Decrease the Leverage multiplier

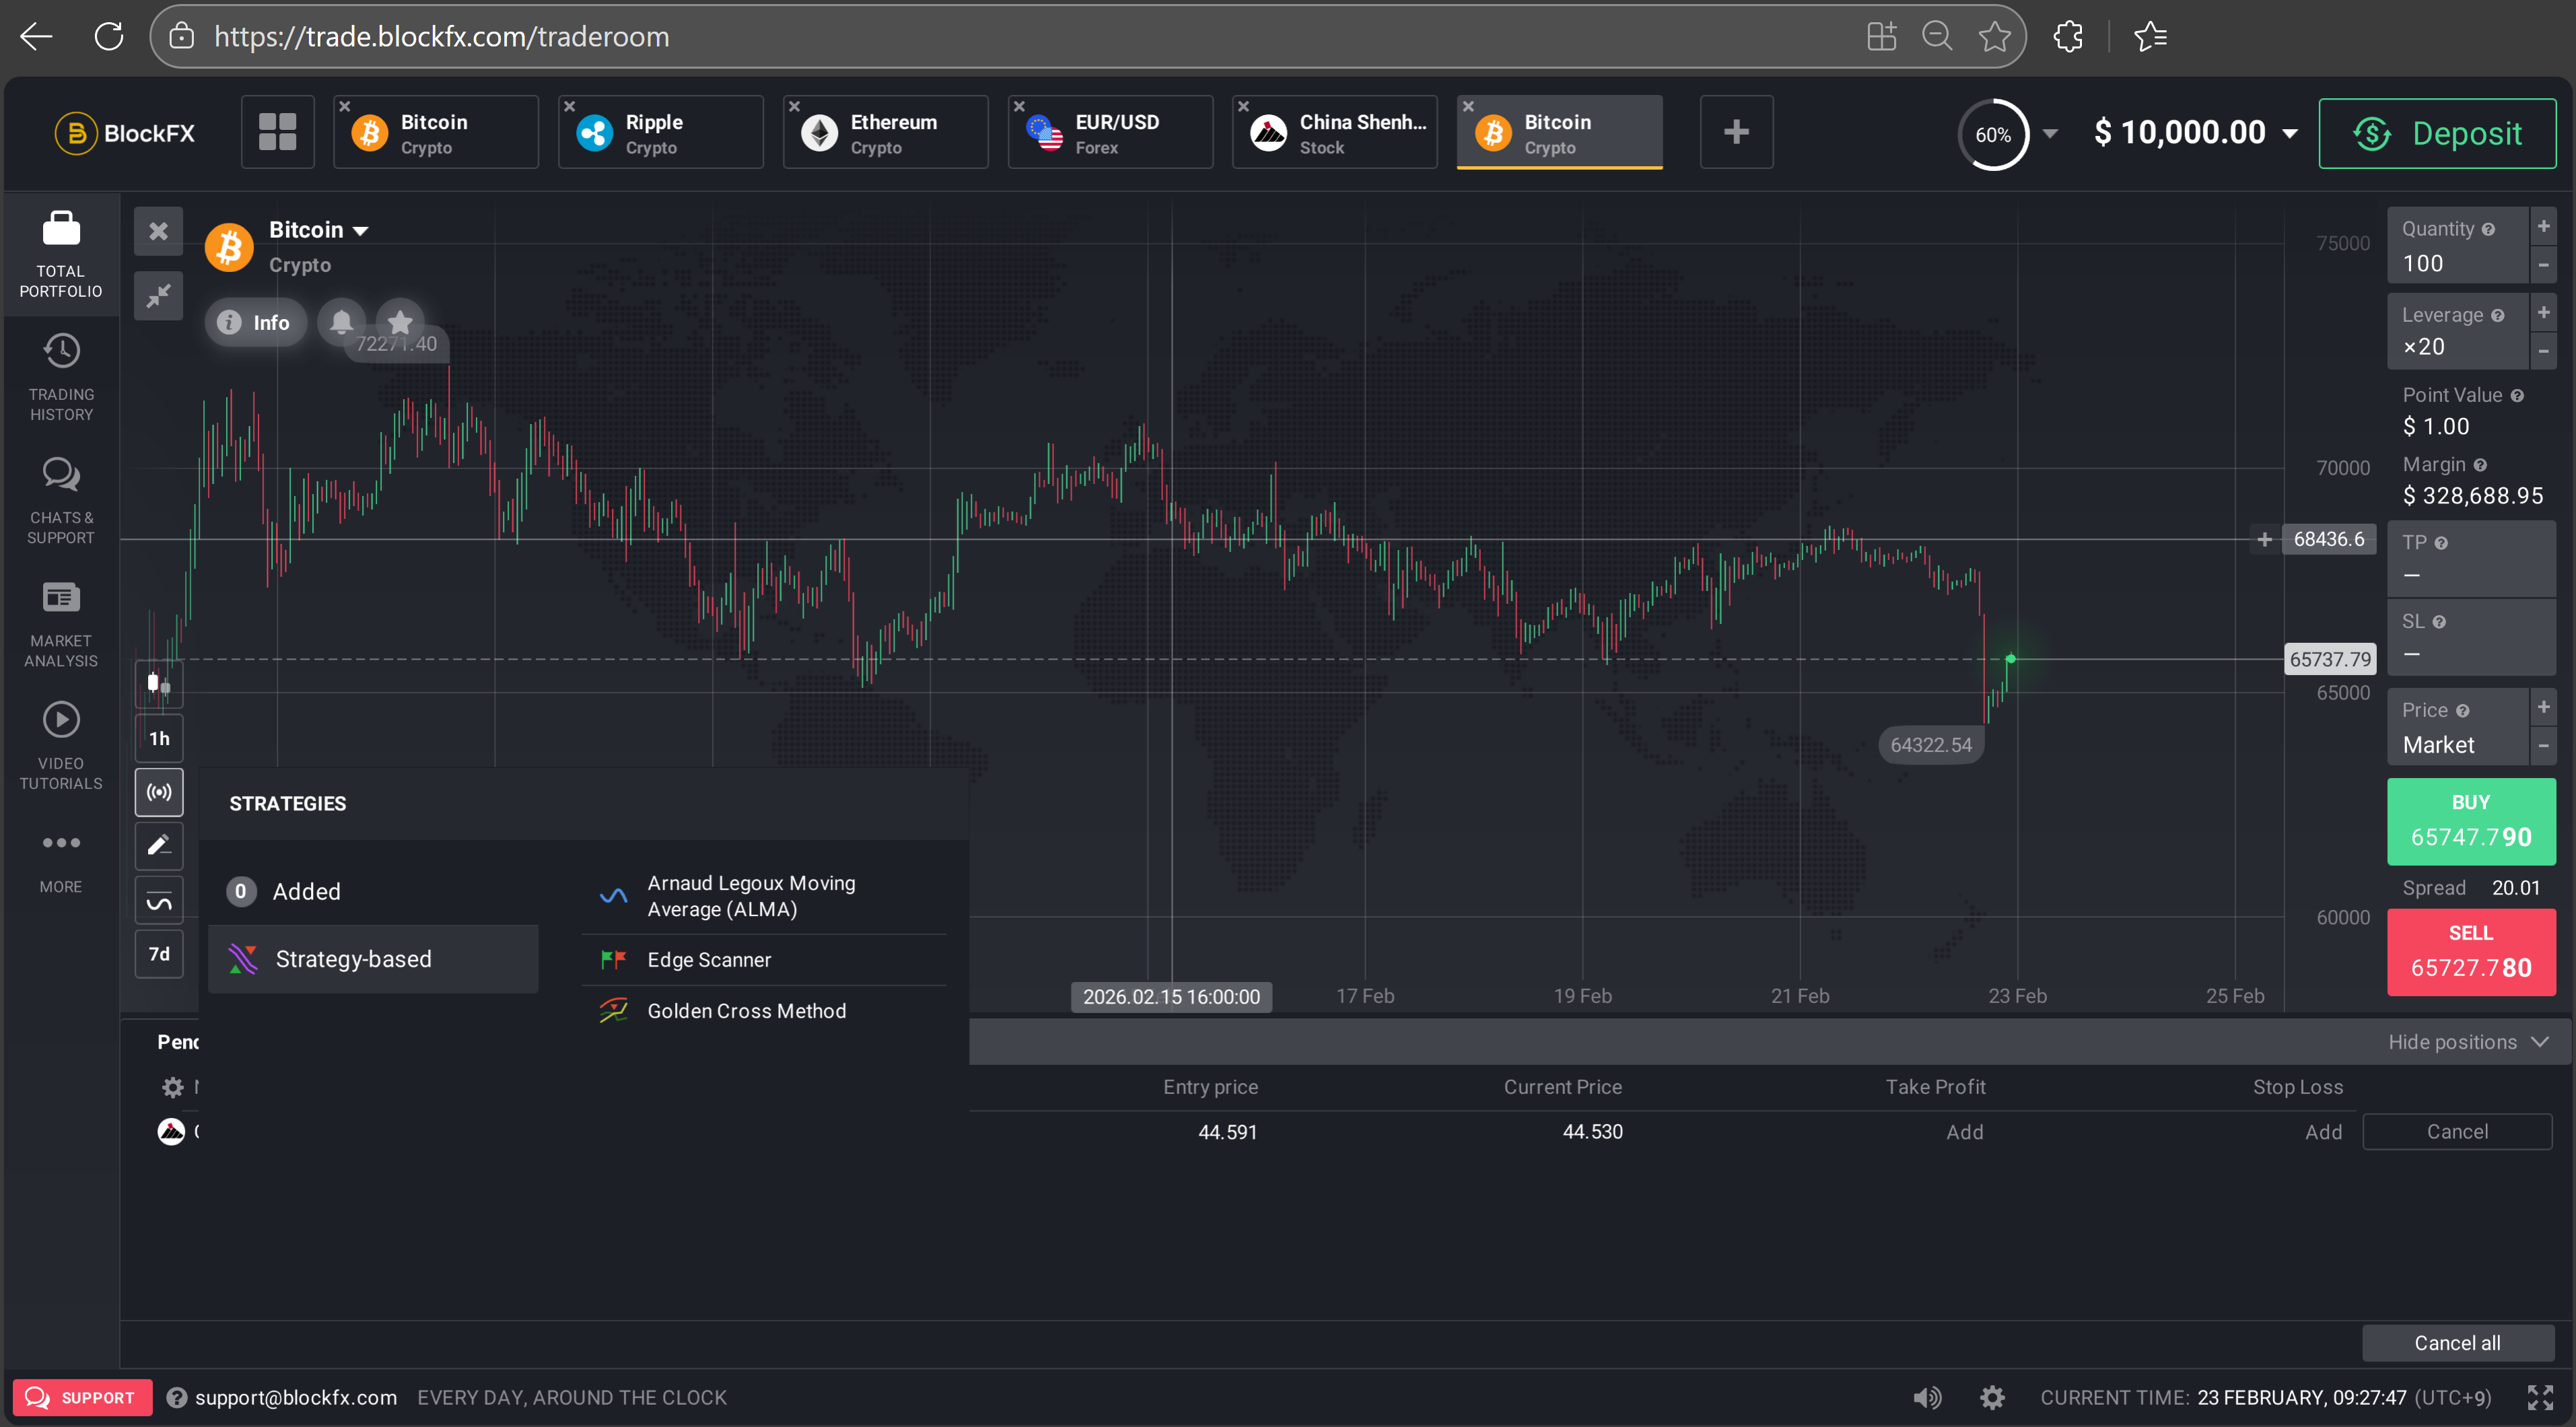coord(2544,351)
